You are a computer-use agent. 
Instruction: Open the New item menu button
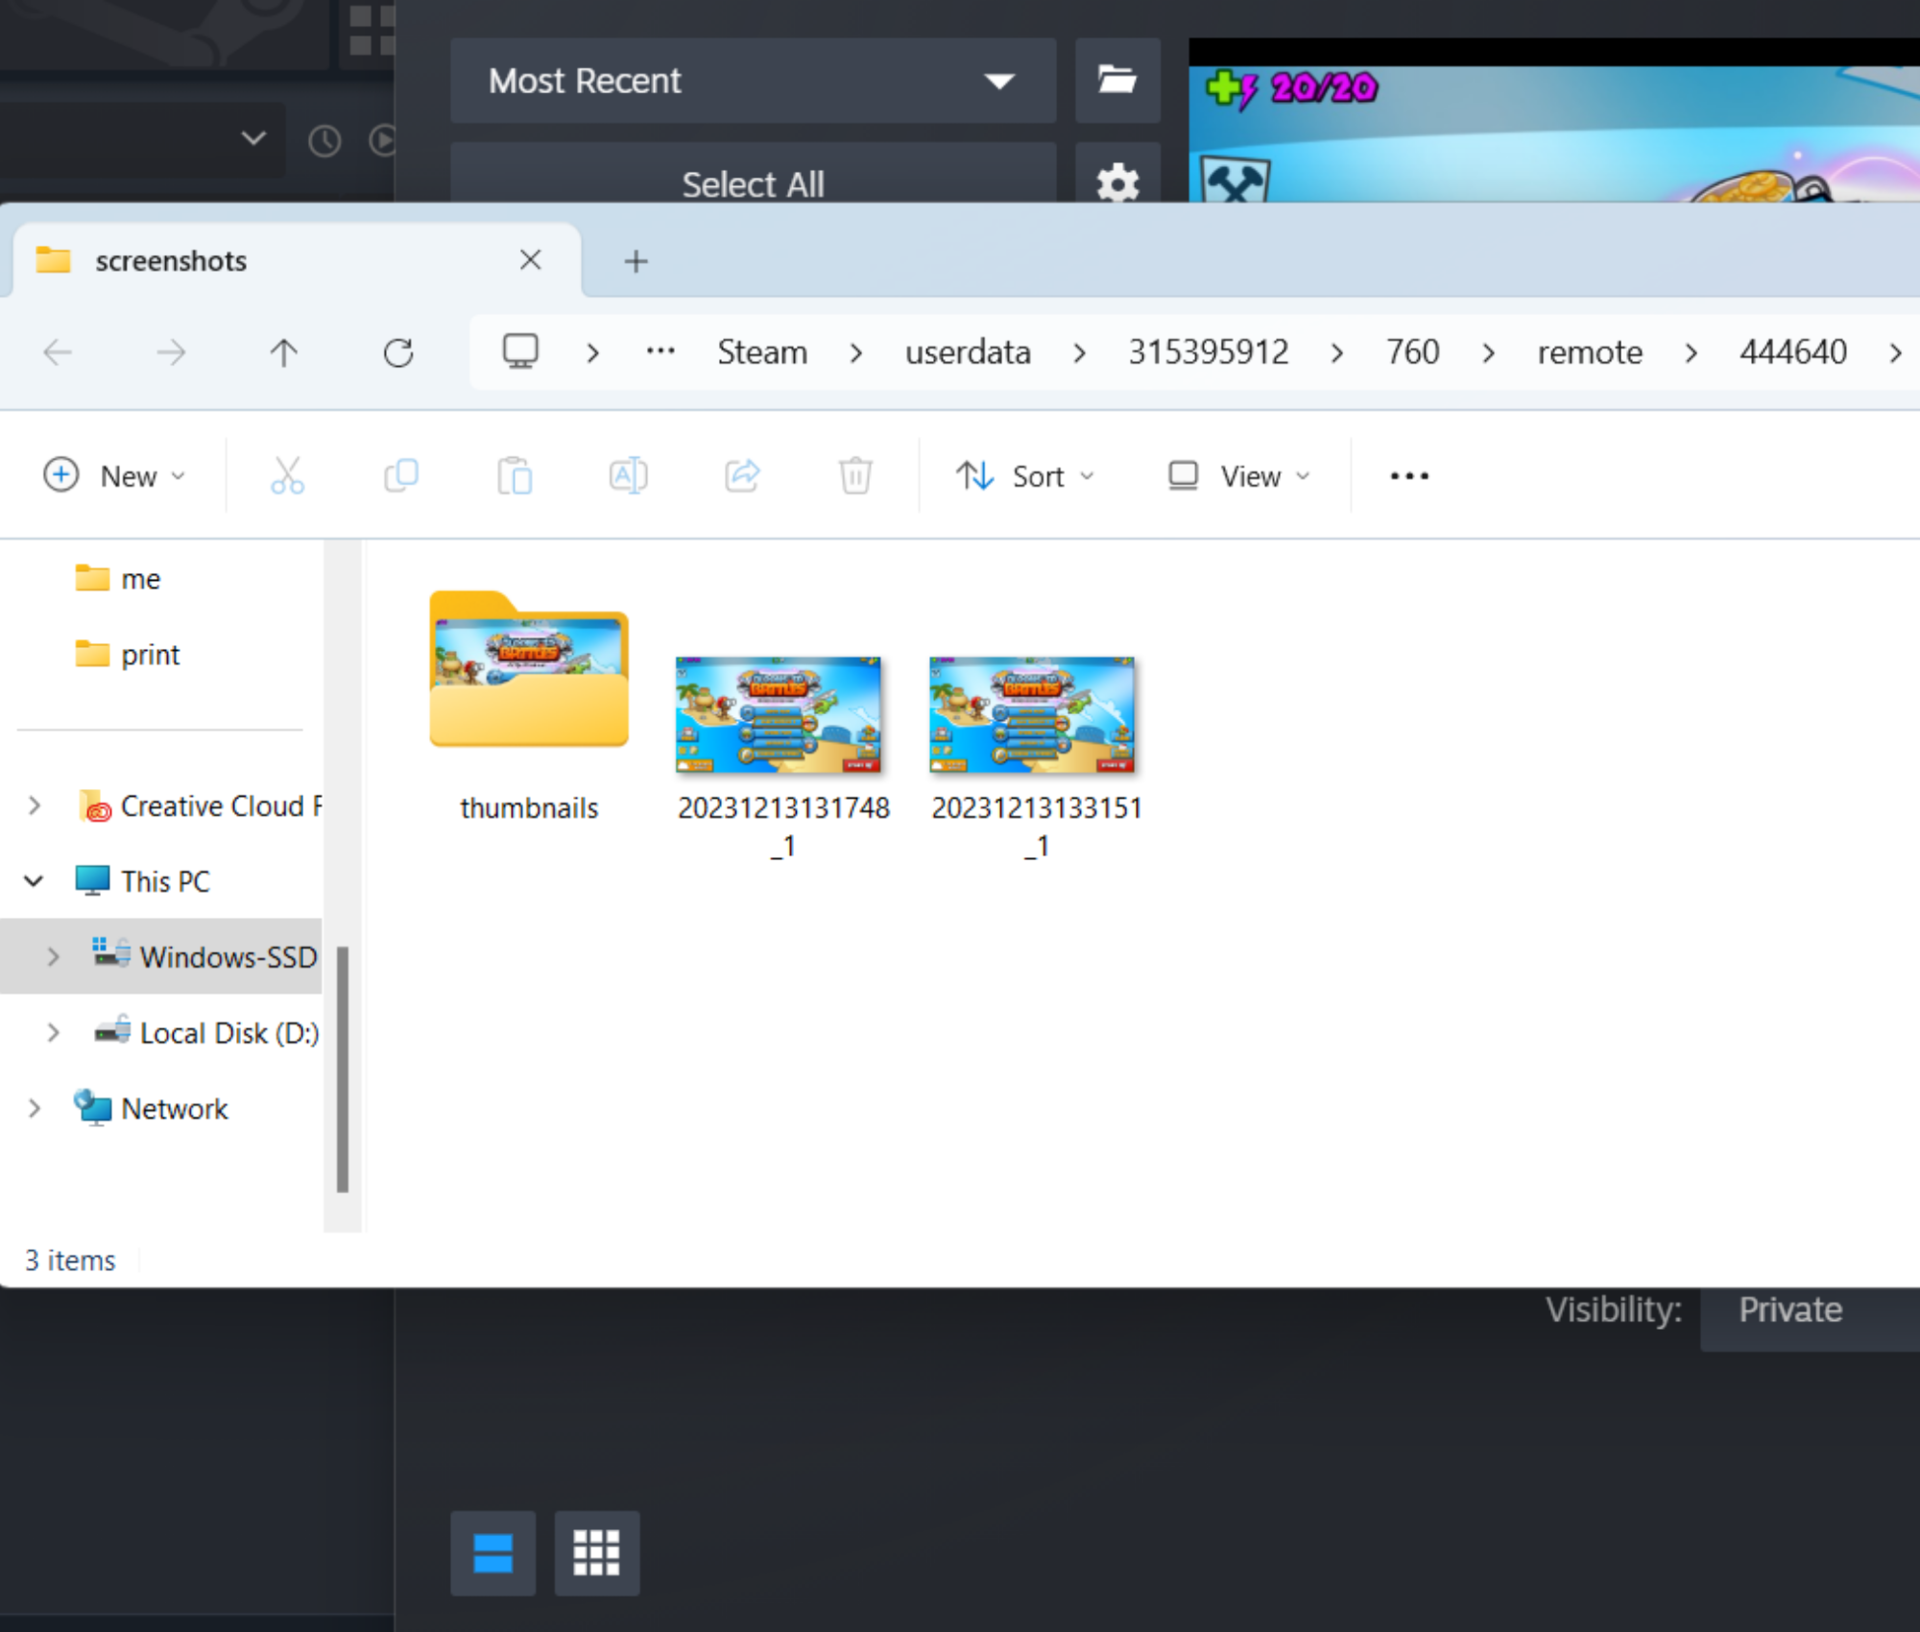click(x=115, y=476)
